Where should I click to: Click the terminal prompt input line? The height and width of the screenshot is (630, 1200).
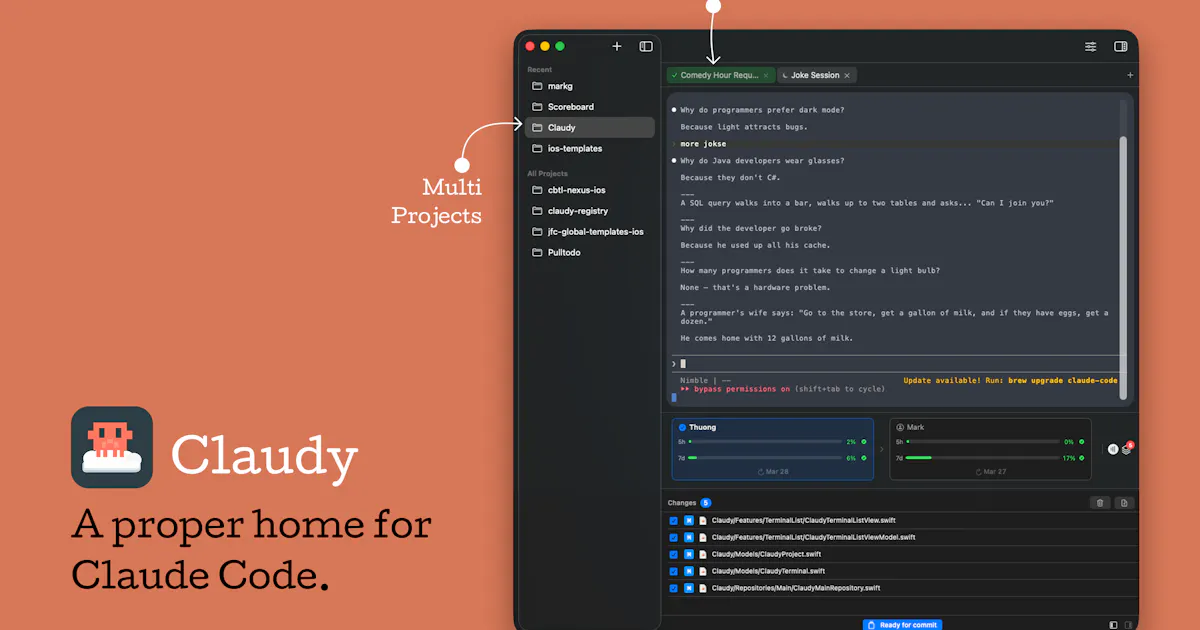point(897,364)
